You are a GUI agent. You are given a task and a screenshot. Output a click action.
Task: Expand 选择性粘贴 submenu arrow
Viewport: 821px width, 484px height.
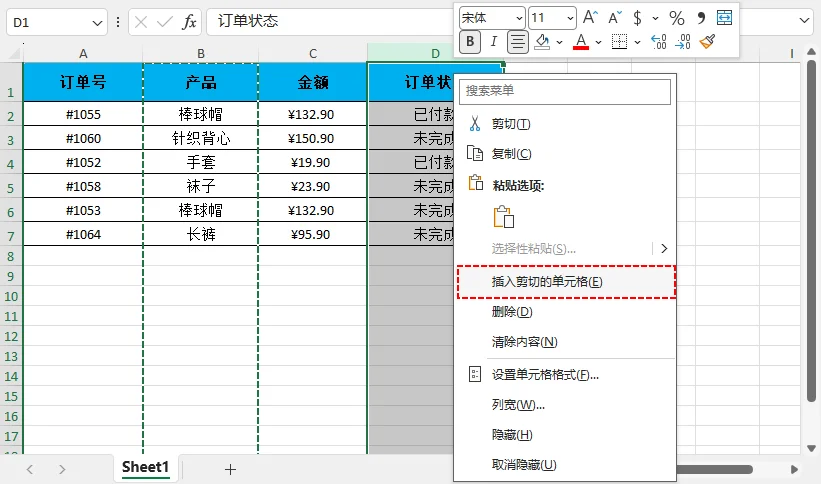pos(664,248)
